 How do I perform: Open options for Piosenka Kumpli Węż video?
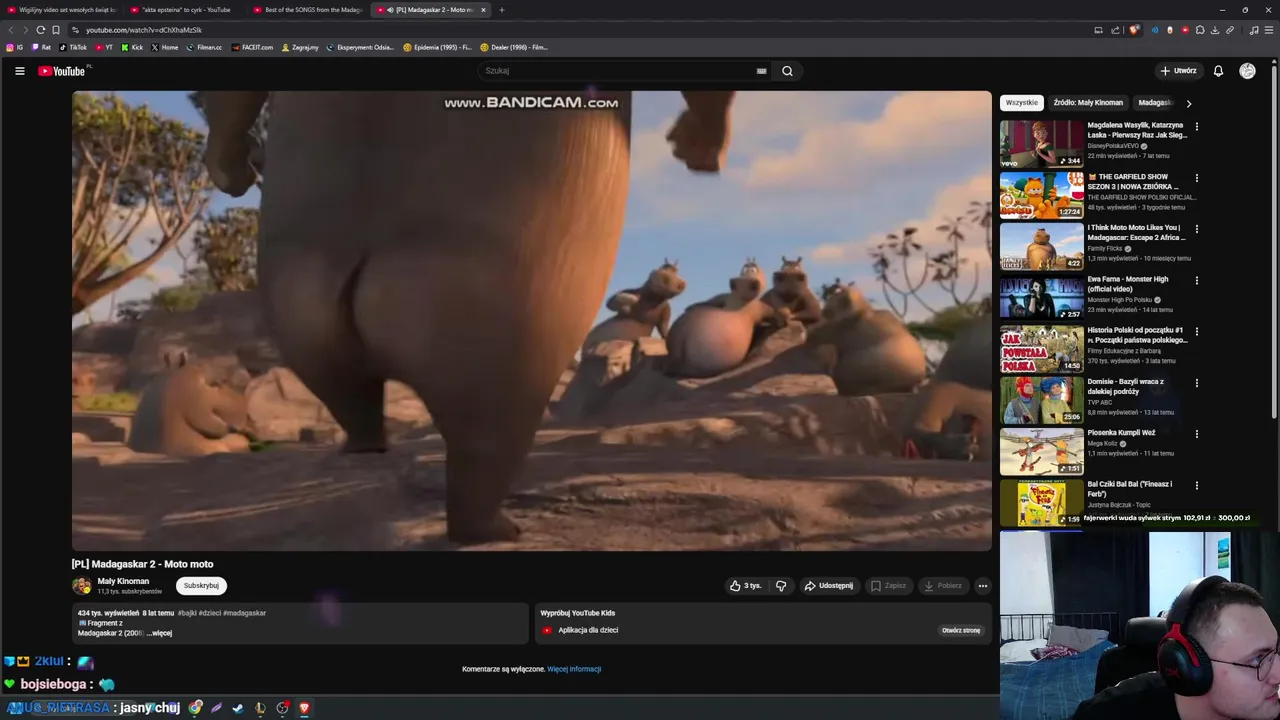coord(1196,434)
